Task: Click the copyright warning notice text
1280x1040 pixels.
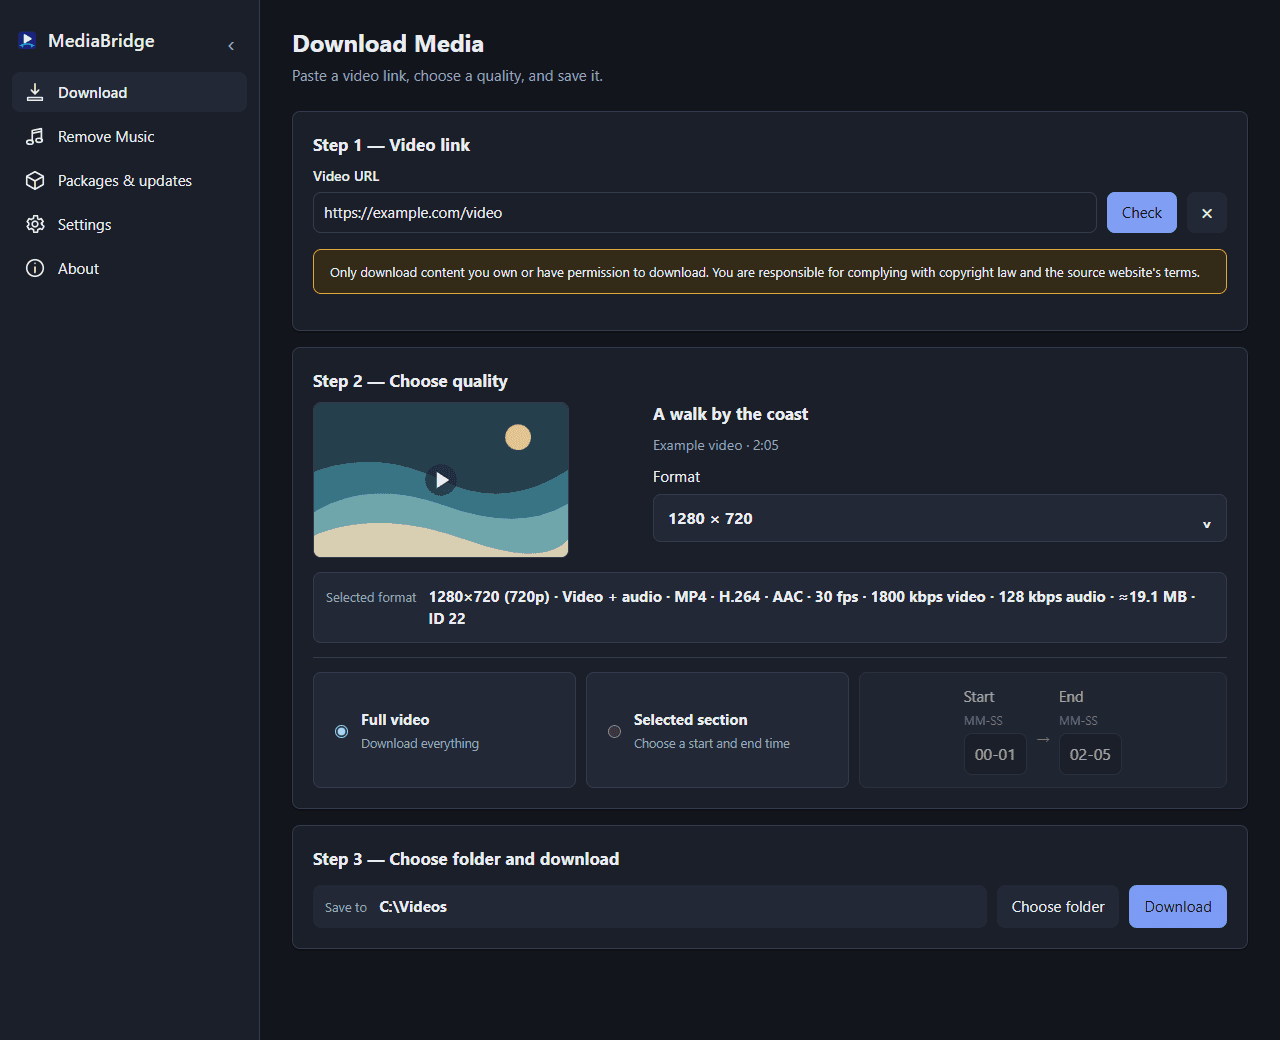Action: [x=765, y=272]
